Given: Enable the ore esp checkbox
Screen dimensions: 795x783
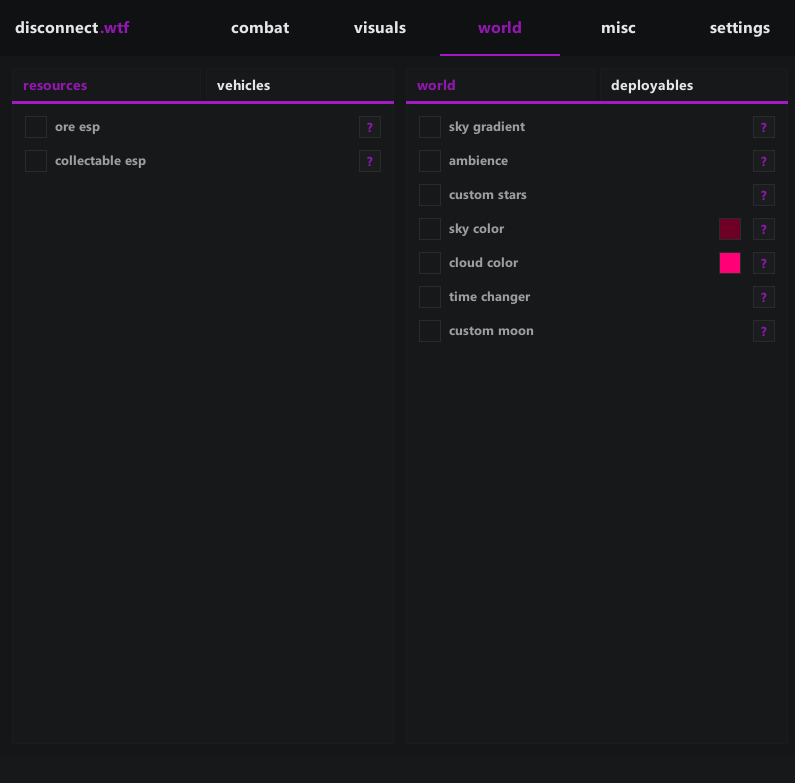Looking at the screenshot, I should coord(36,127).
